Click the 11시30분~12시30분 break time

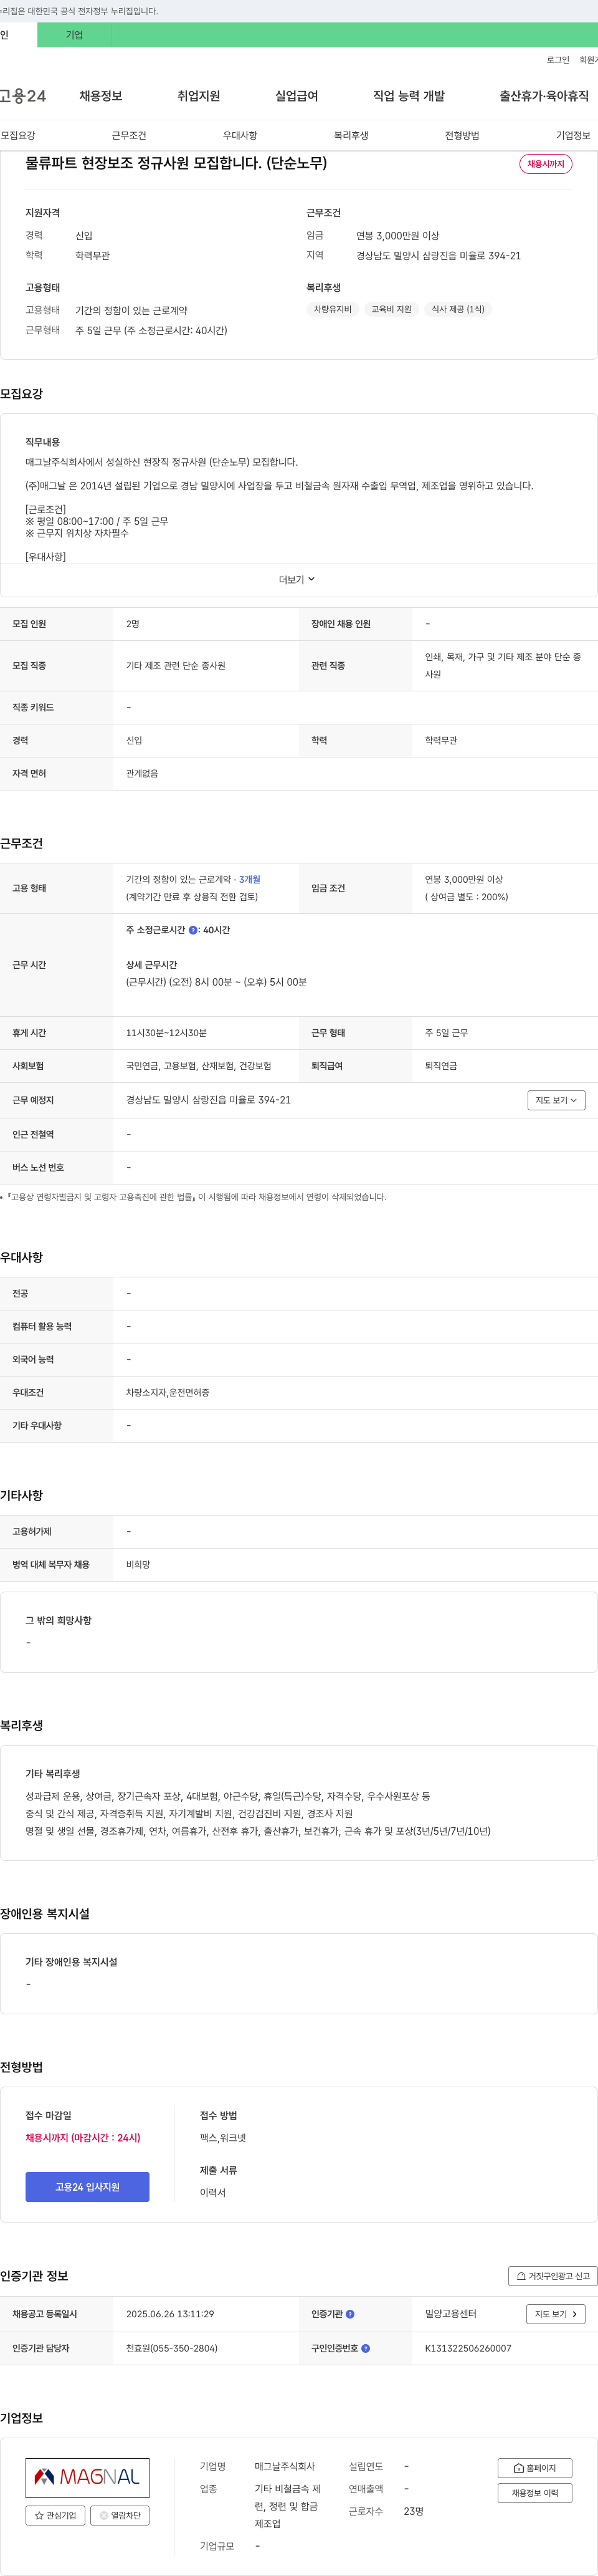pos(166,1033)
